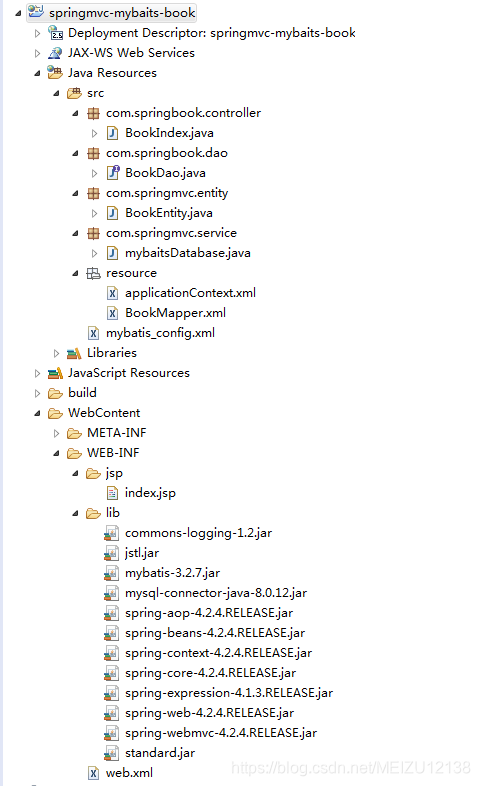The height and width of the screenshot is (786, 480).
Task: Expand the Libraries node
Action: [x=57, y=353]
